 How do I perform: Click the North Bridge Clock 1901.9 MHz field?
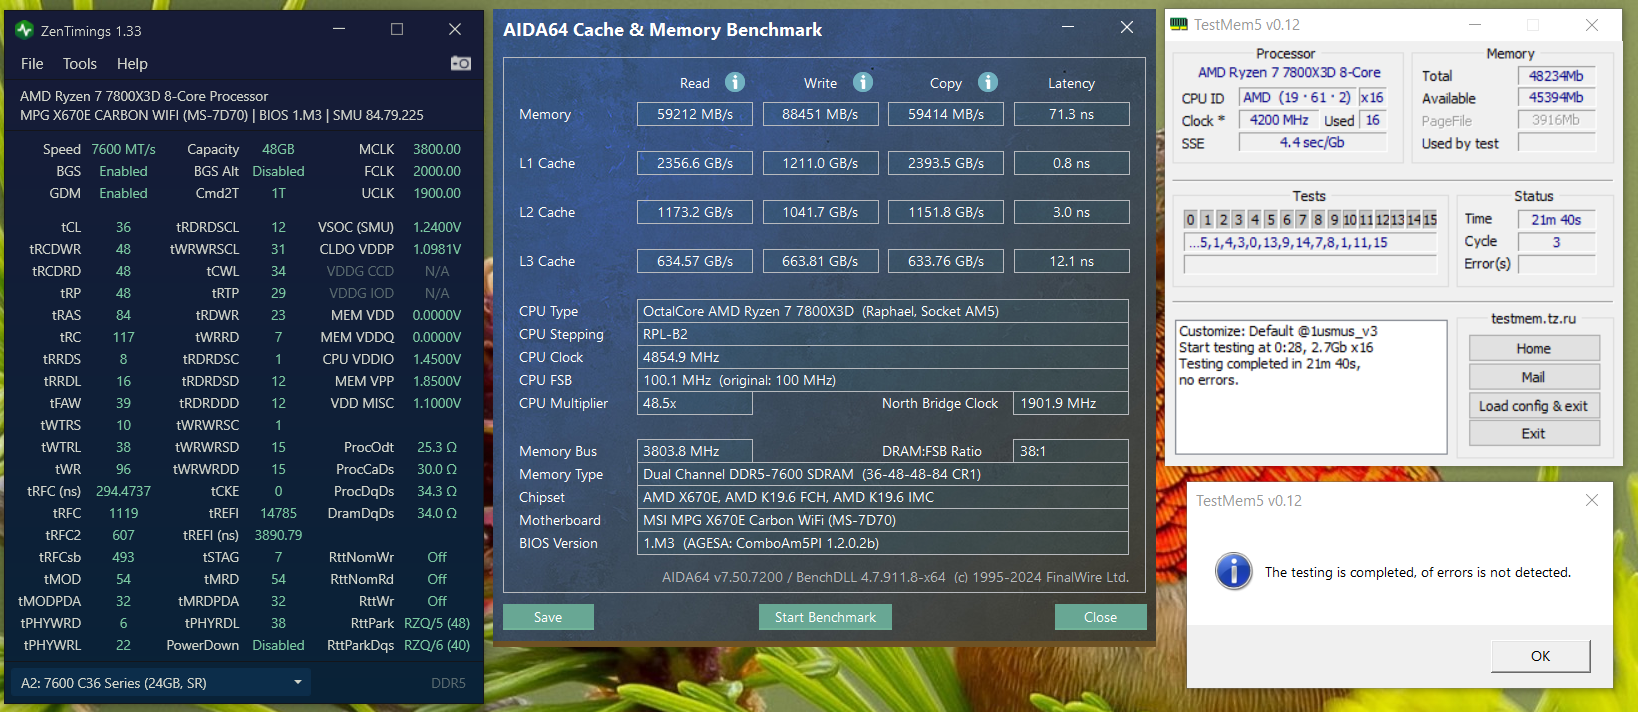tap(1071, 403)
